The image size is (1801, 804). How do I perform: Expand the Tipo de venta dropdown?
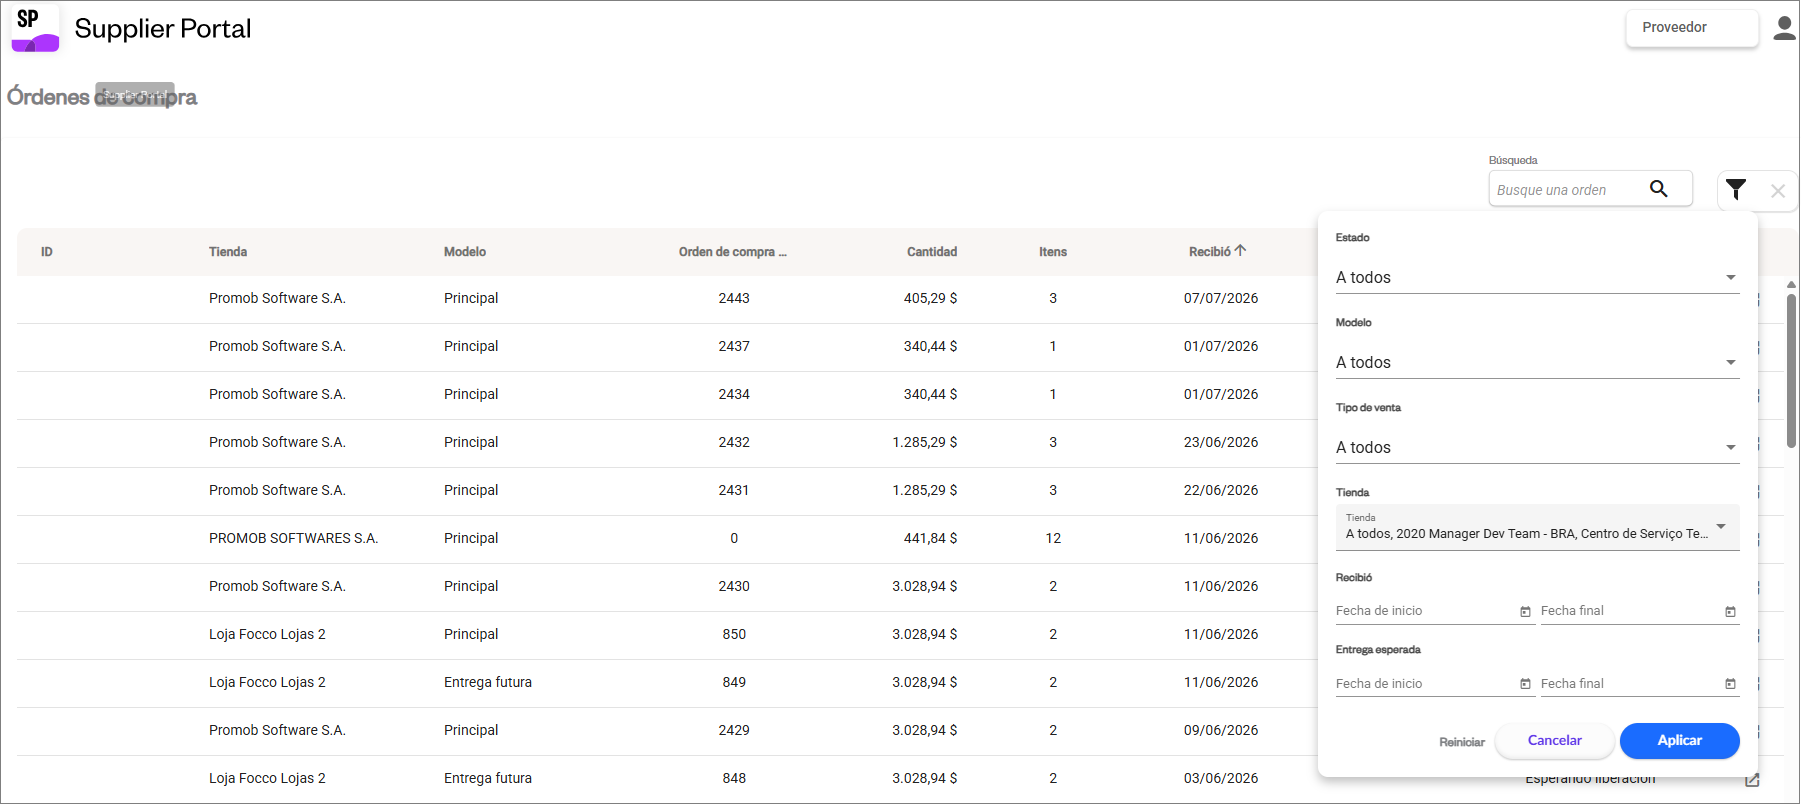pyautogui.click(x=1537, y=447)
